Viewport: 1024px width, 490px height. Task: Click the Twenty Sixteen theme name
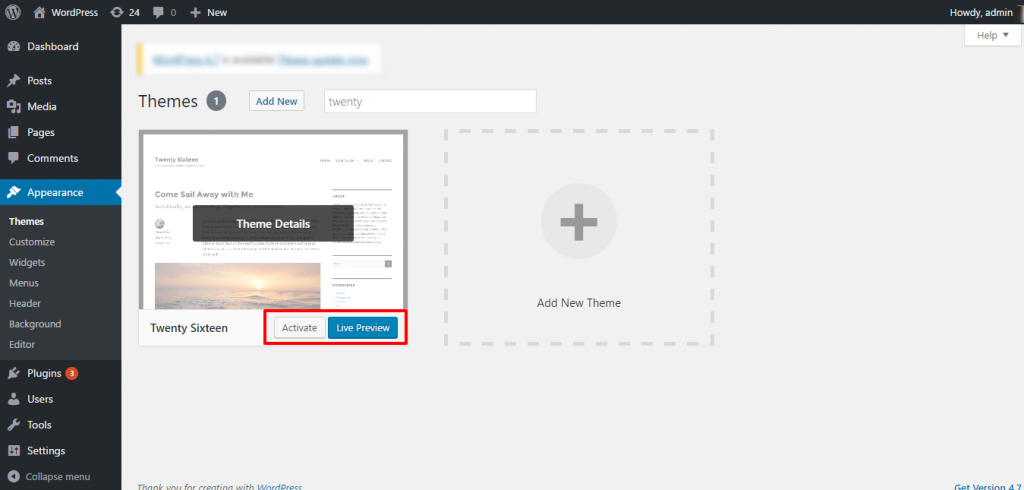coord(189,328)
